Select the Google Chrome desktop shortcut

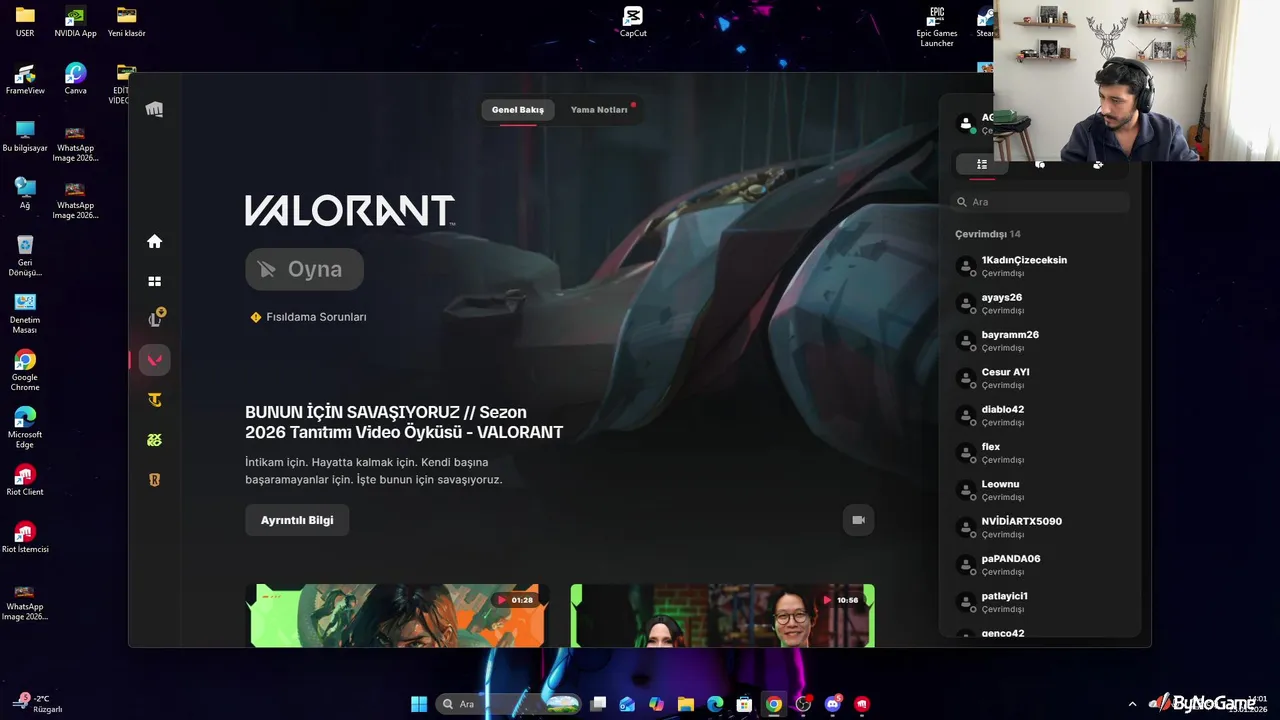[25, 370]
